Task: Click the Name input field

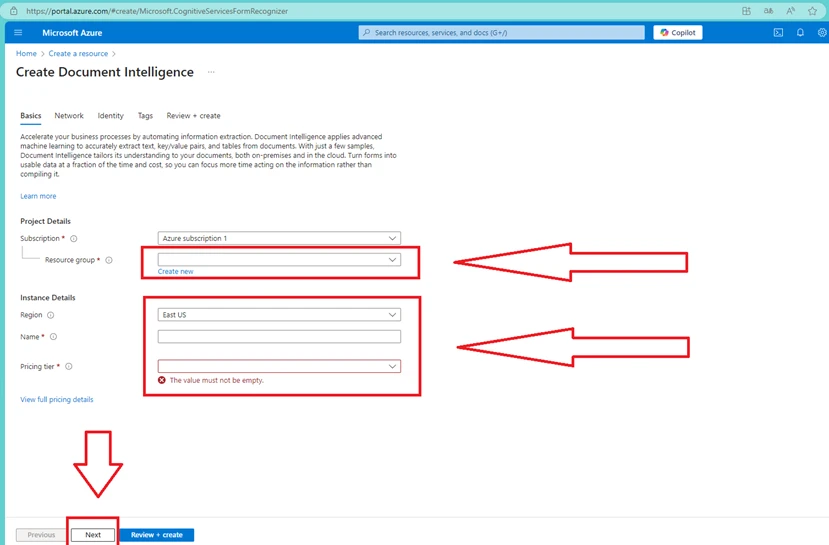Action: click(x=279, y=337)
